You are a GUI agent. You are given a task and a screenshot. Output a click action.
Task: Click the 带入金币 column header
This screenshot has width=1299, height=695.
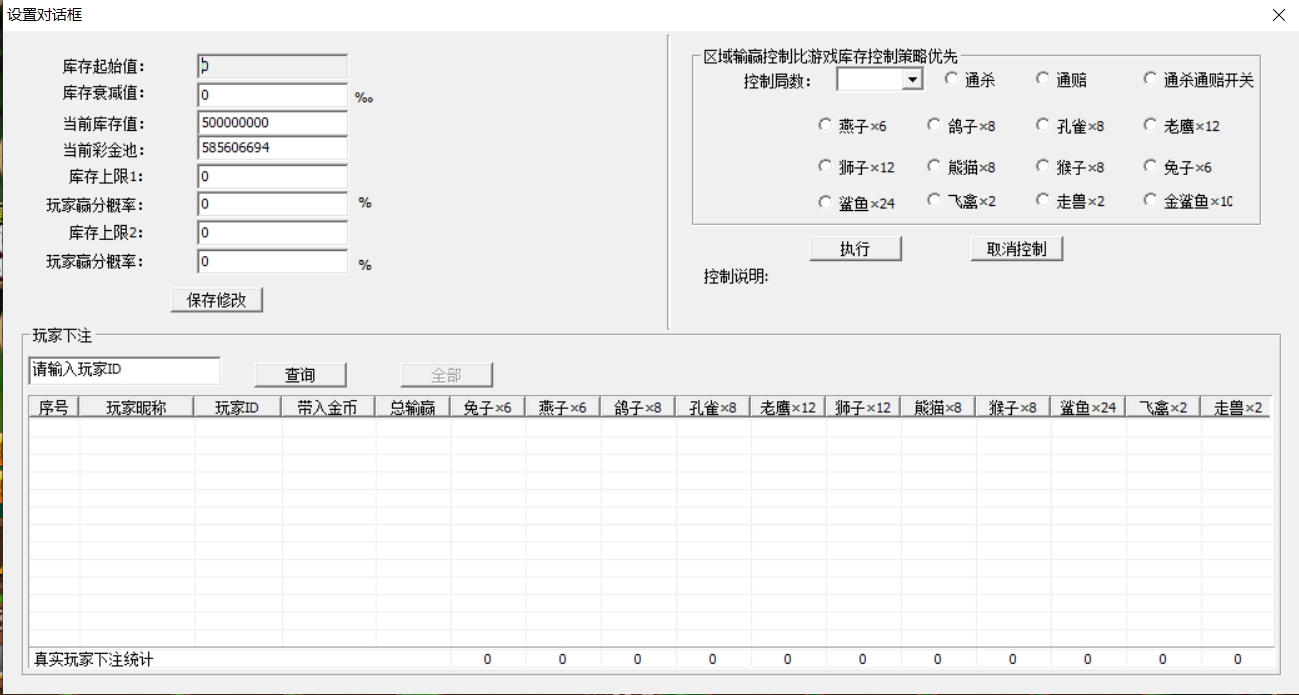(328, 408)
